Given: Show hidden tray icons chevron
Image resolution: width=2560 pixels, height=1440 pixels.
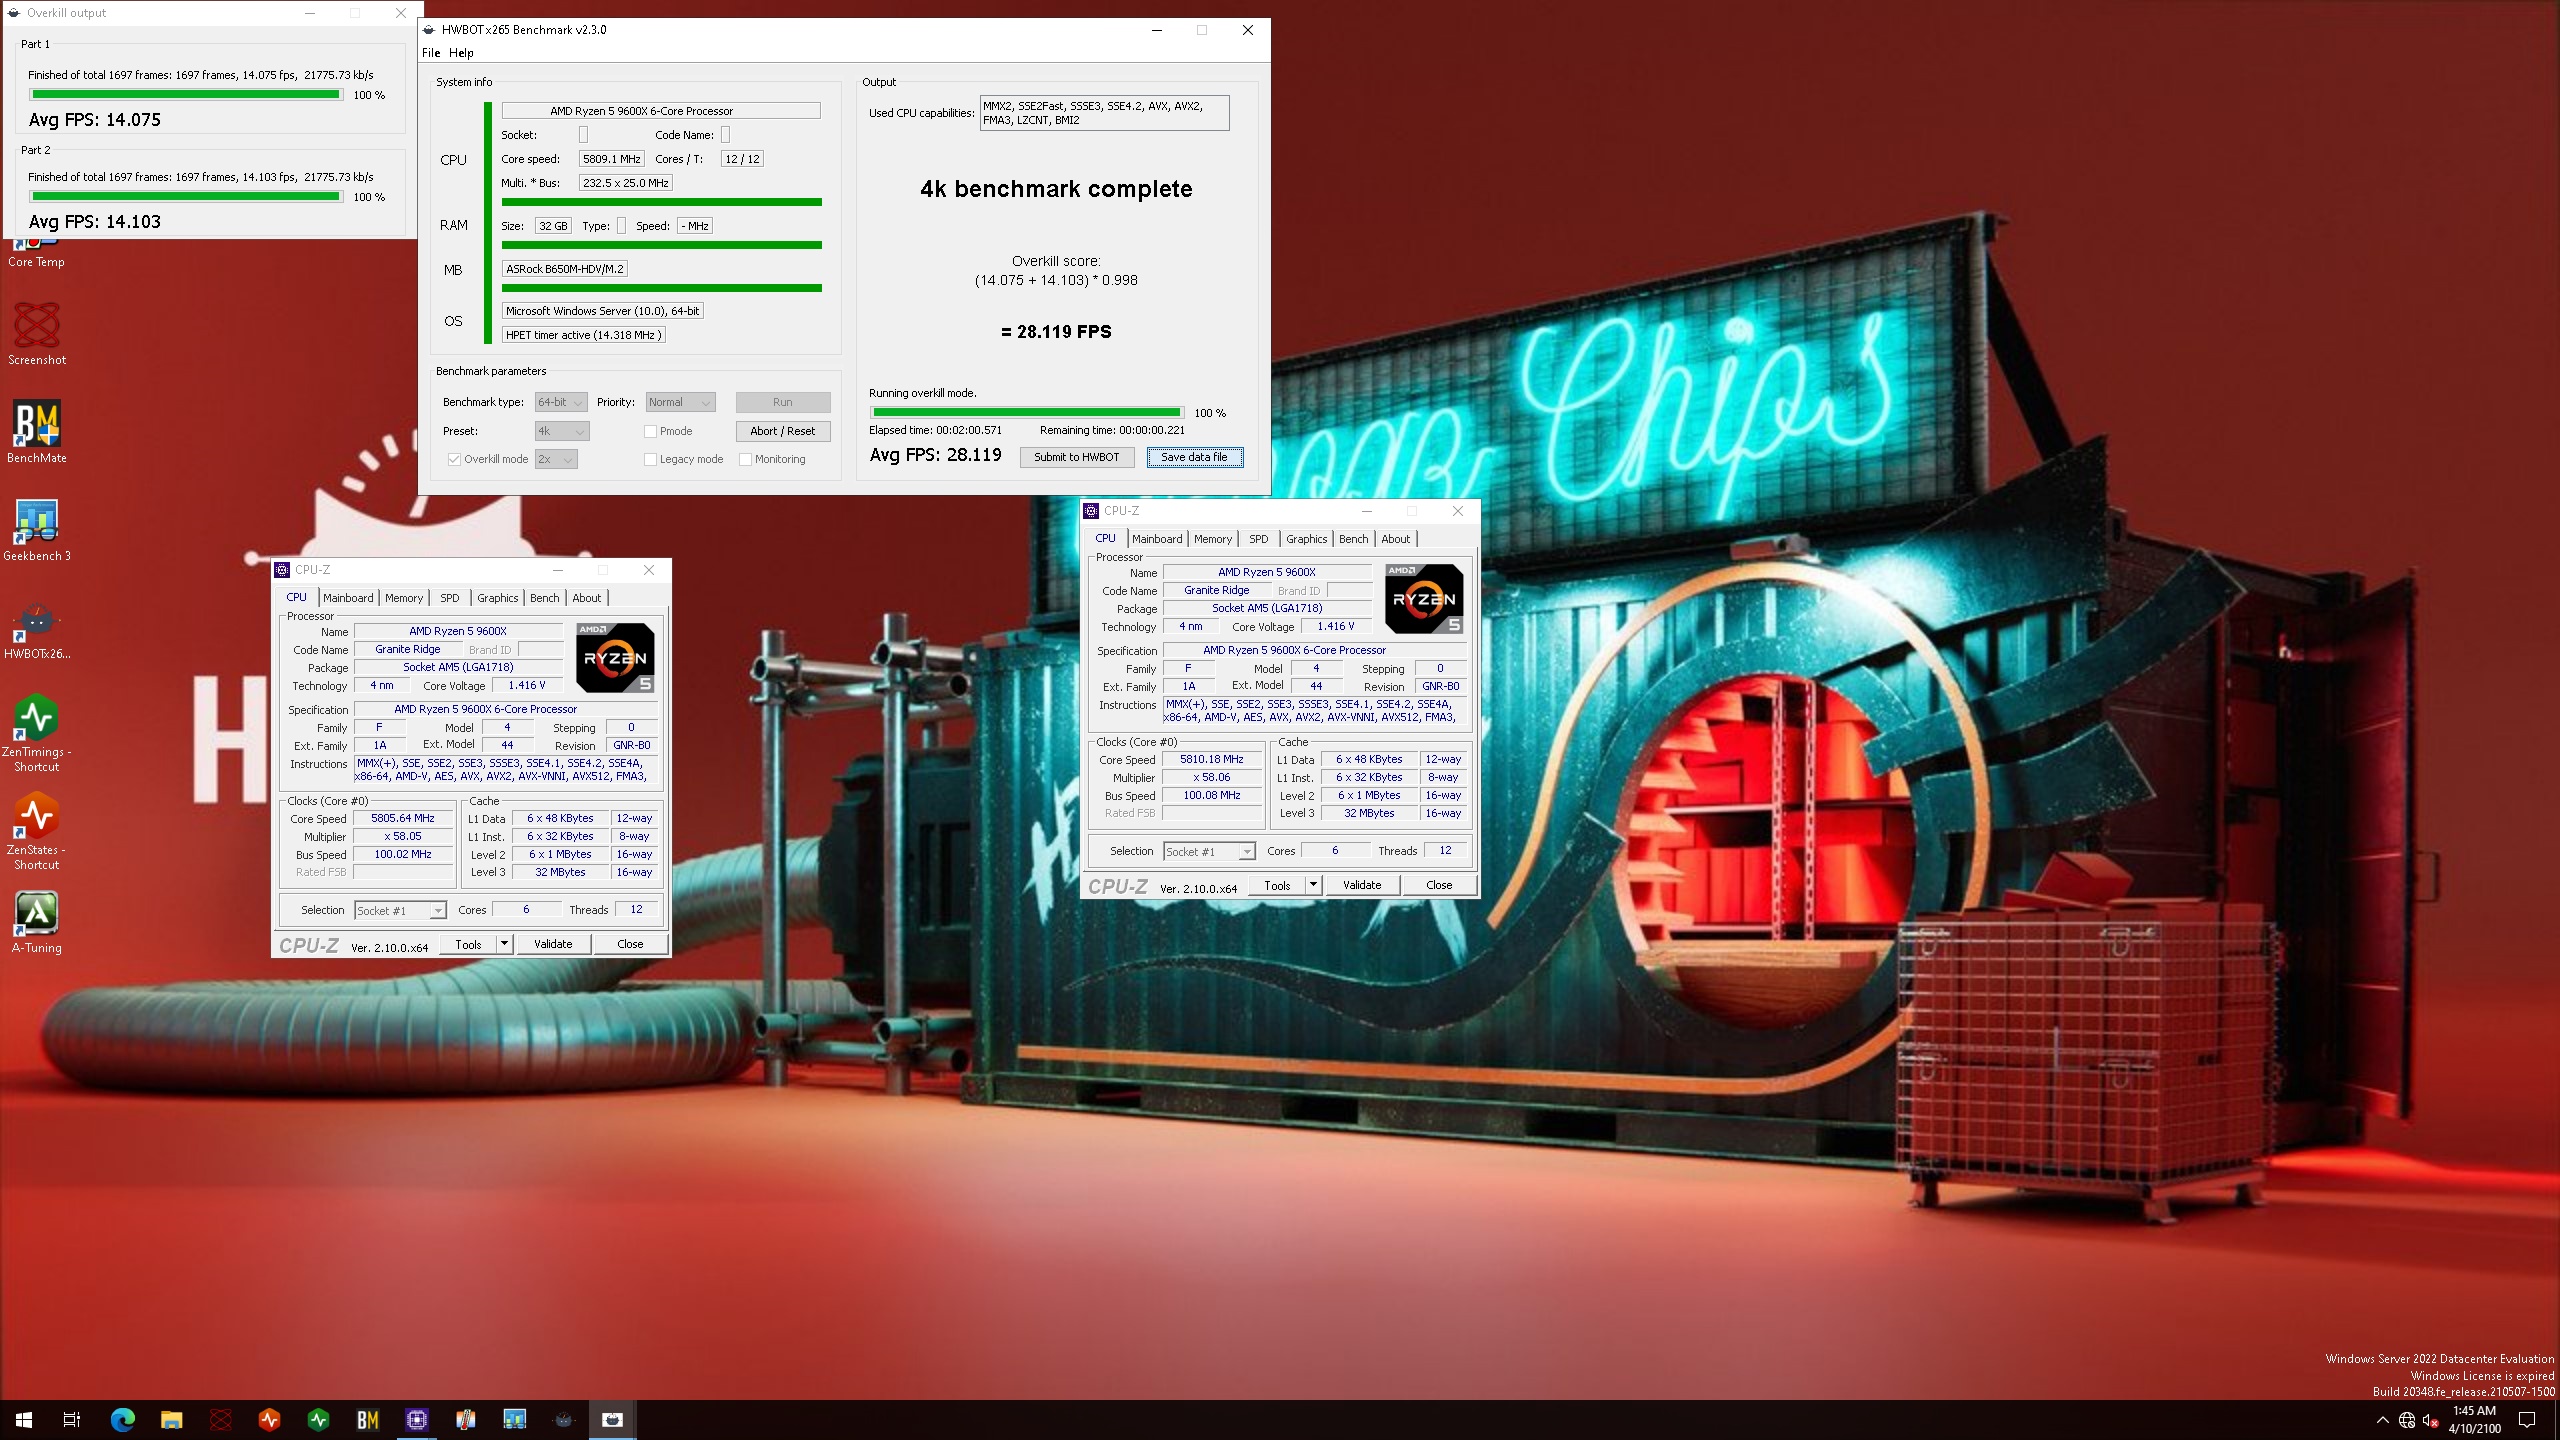Looking at the screenshot, I should click(x=2382, y=1420).
